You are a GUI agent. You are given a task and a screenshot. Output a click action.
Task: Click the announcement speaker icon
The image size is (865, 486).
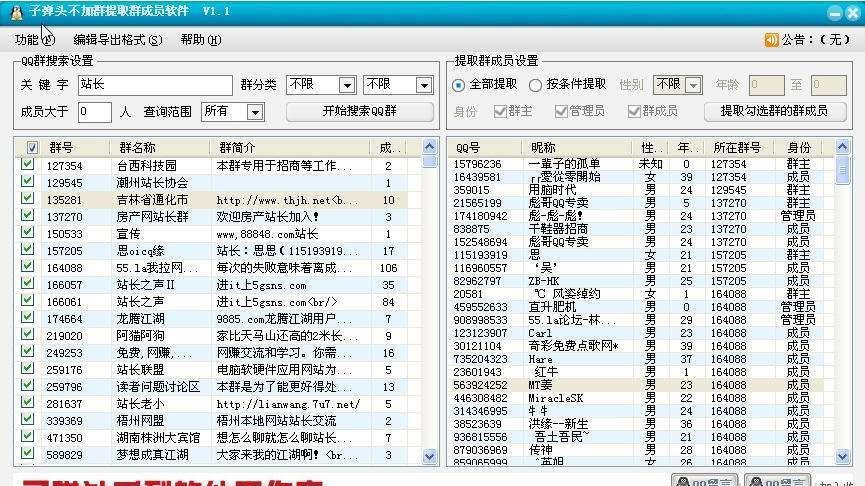click(771, 40)
